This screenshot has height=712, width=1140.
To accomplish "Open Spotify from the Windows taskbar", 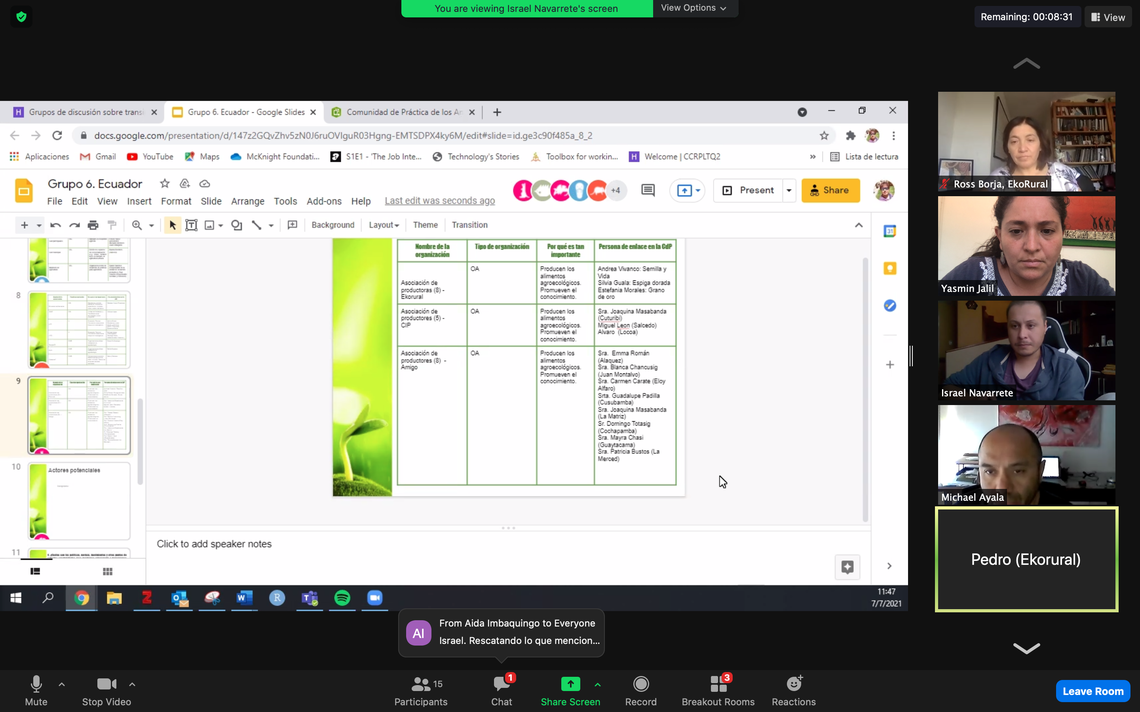I will [x=342, y=598].
